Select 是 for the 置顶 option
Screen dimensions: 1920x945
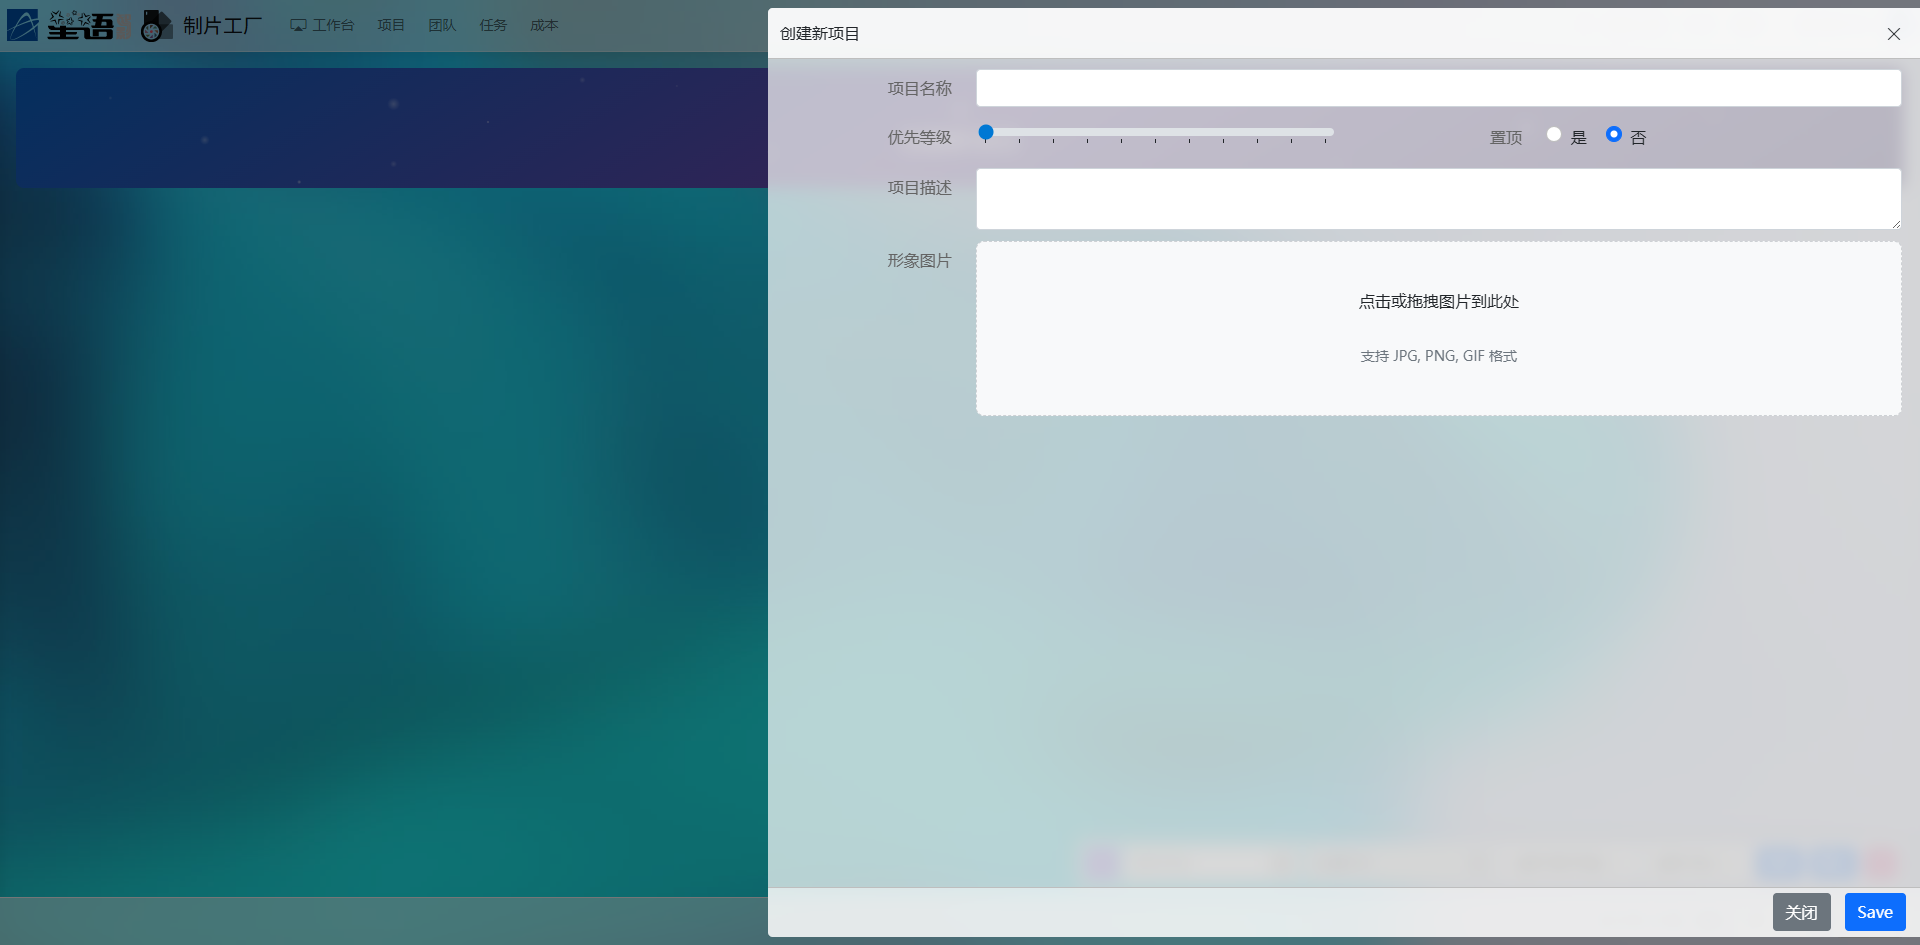click(1554, 134)
